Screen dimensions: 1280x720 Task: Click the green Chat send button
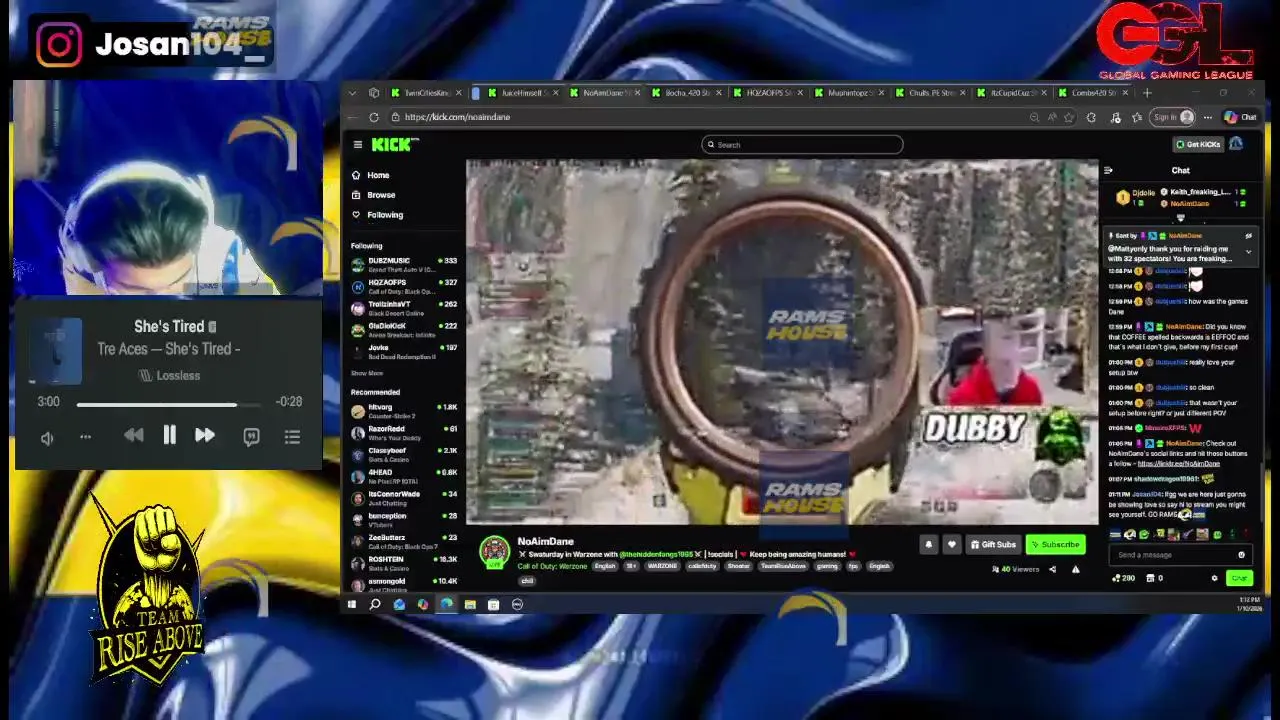click(1239, 578)
